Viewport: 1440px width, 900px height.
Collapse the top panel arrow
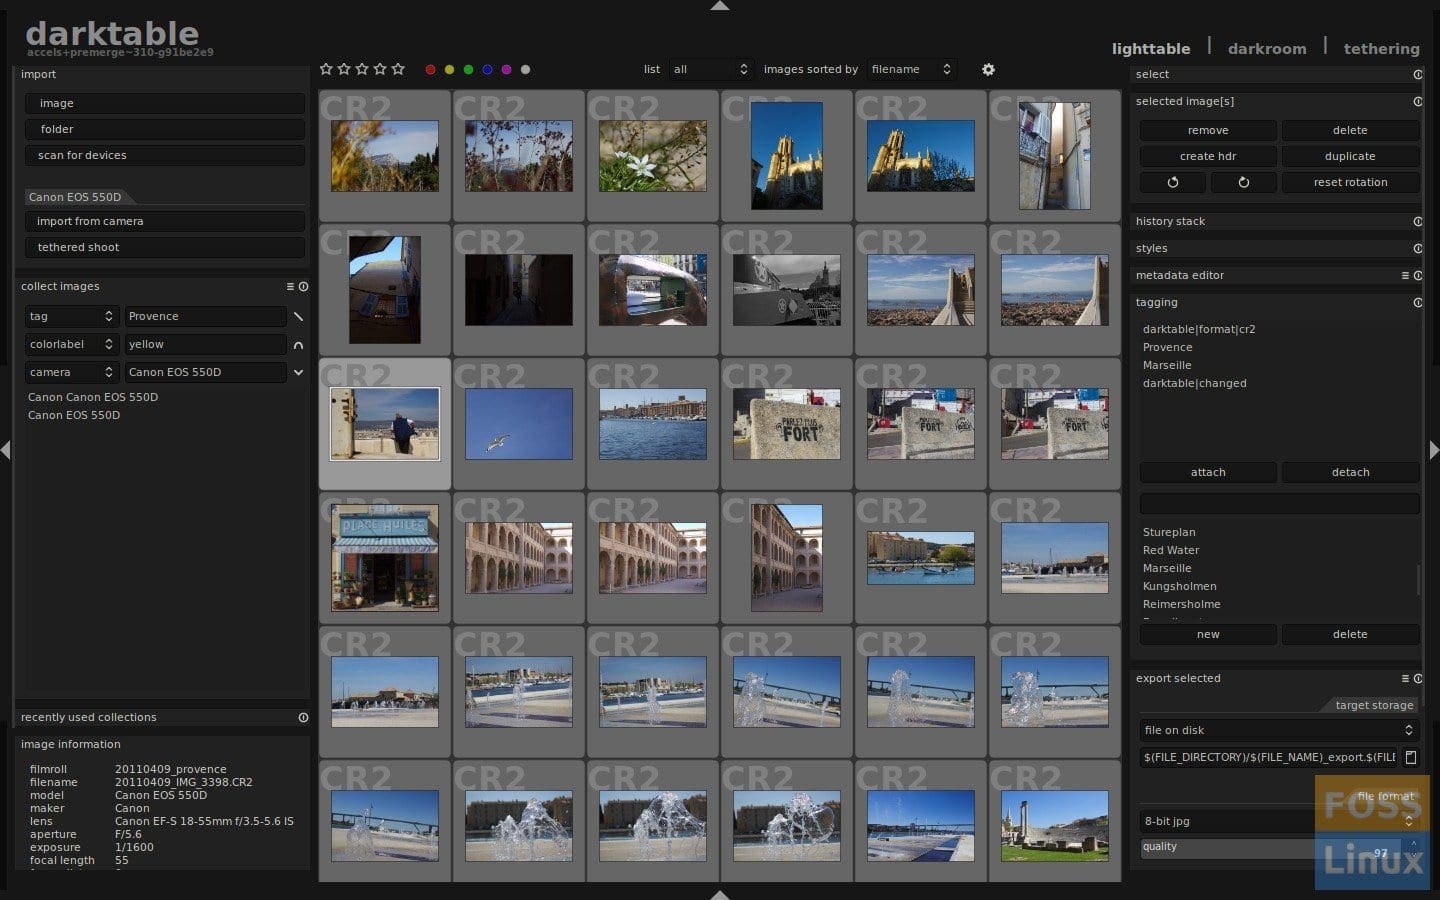click(x=720, y=6)
